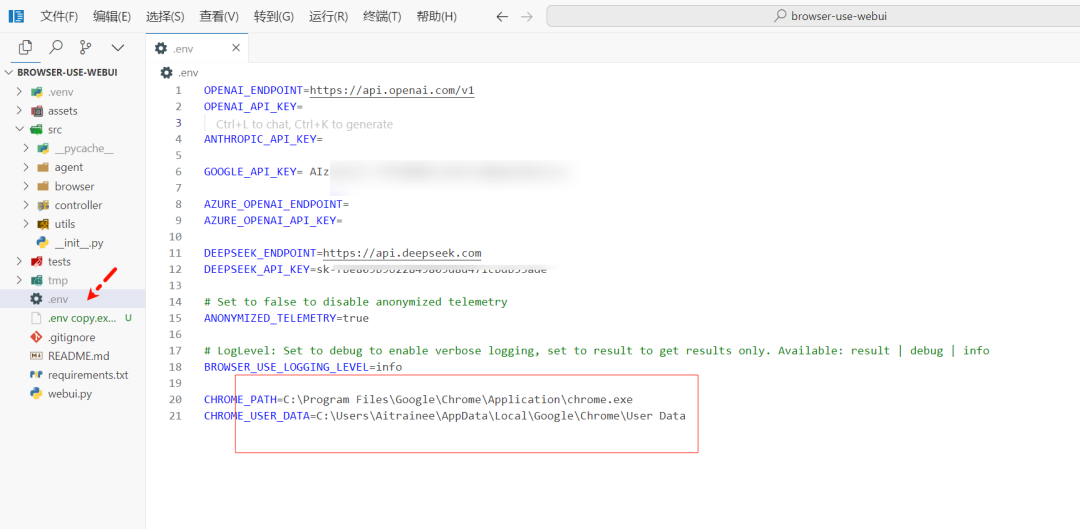
Task: Expand the utils folder chevron
Action: coord(26,224)
